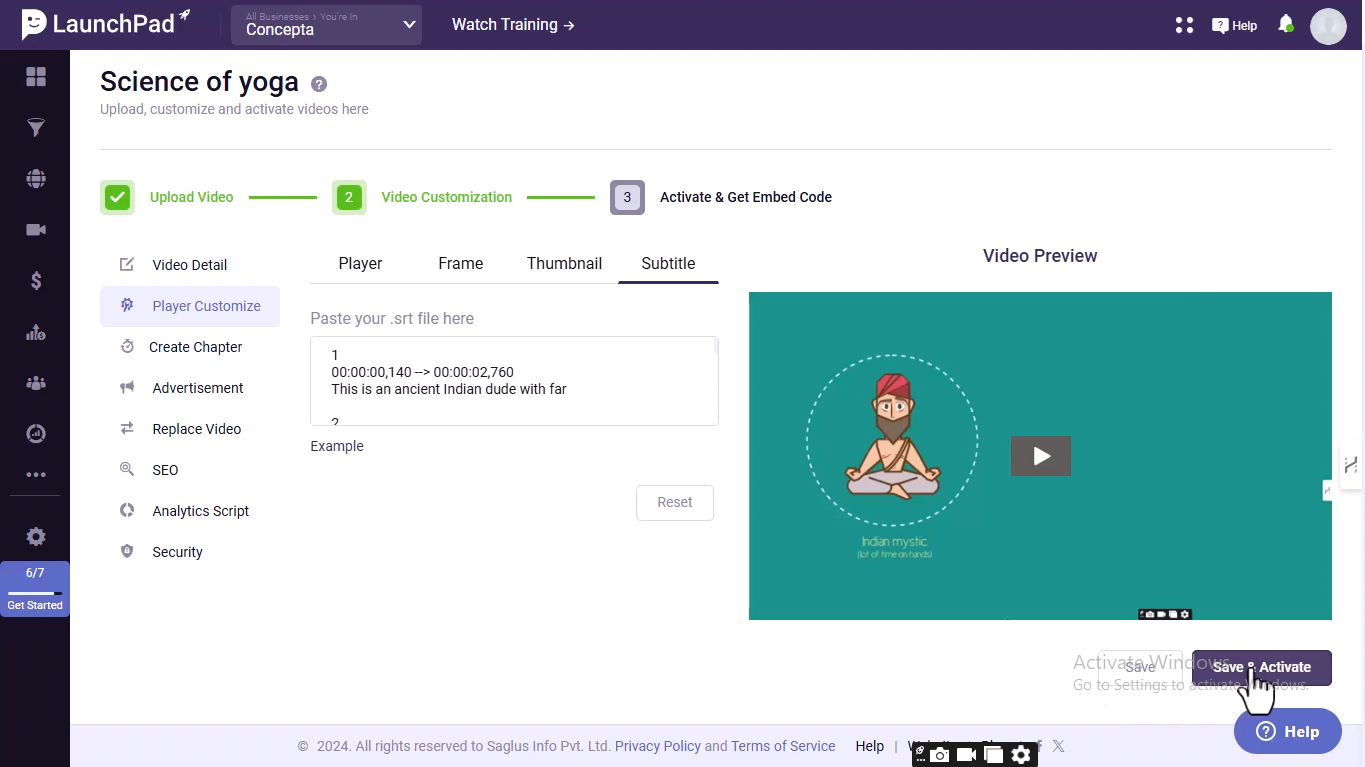This screenshot has height=767, width=1365.
Task: Open the bar chart icon in sidebar
Action: 36,332
